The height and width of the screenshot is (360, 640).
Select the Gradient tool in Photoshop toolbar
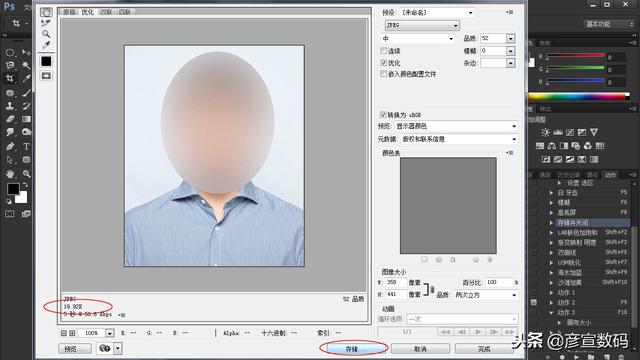click(x=27, y=119)
